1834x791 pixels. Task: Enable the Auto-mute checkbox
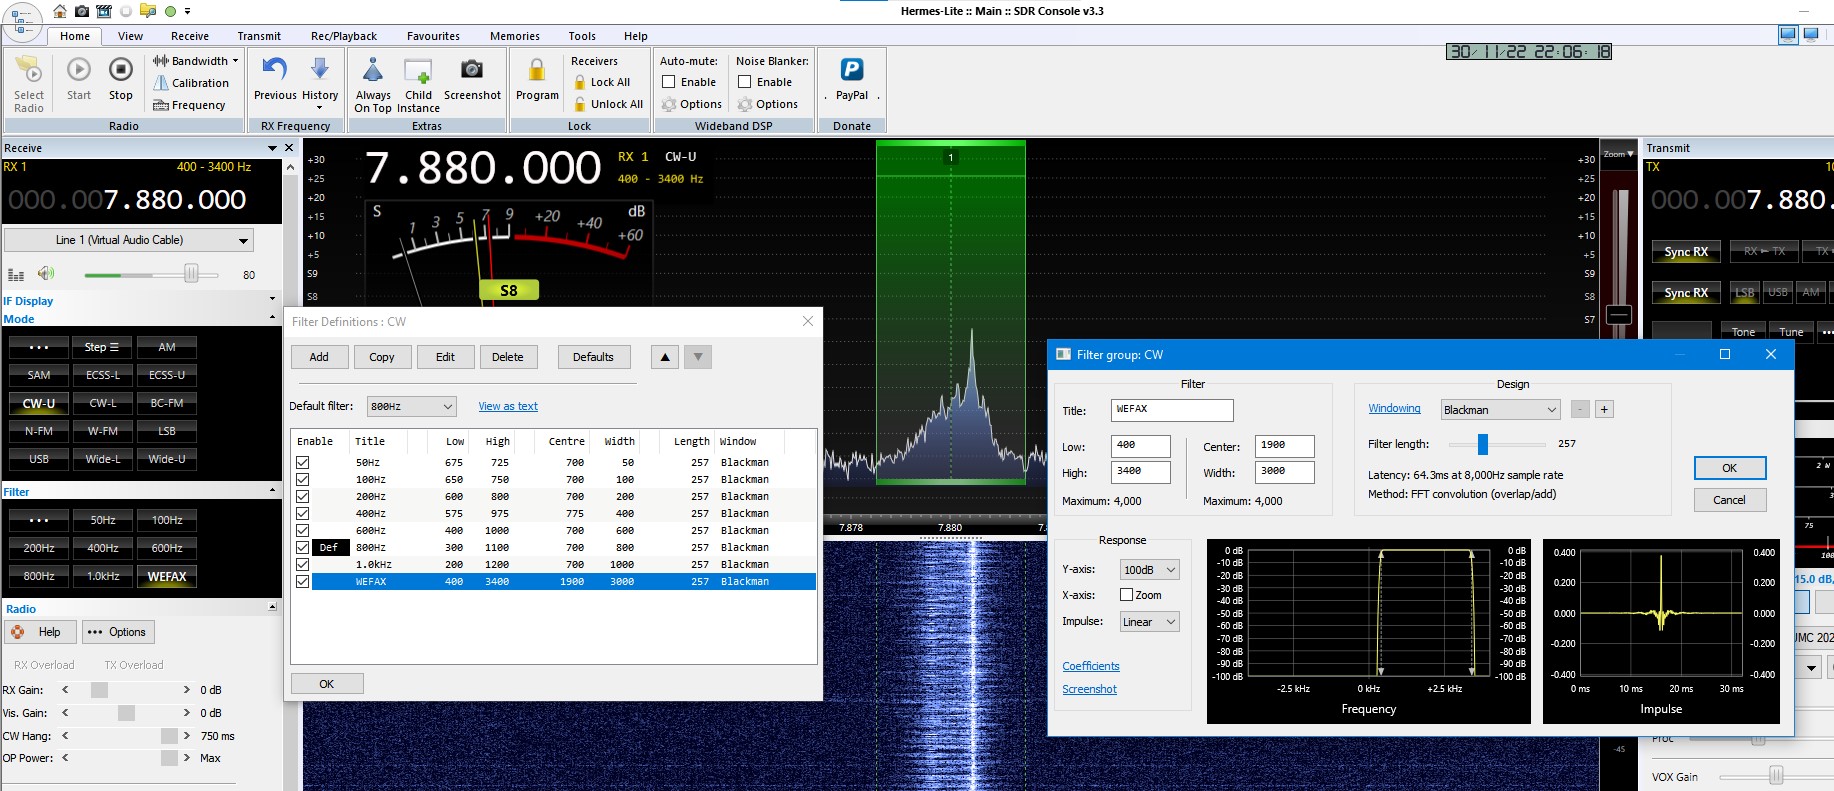pos(669,82)
